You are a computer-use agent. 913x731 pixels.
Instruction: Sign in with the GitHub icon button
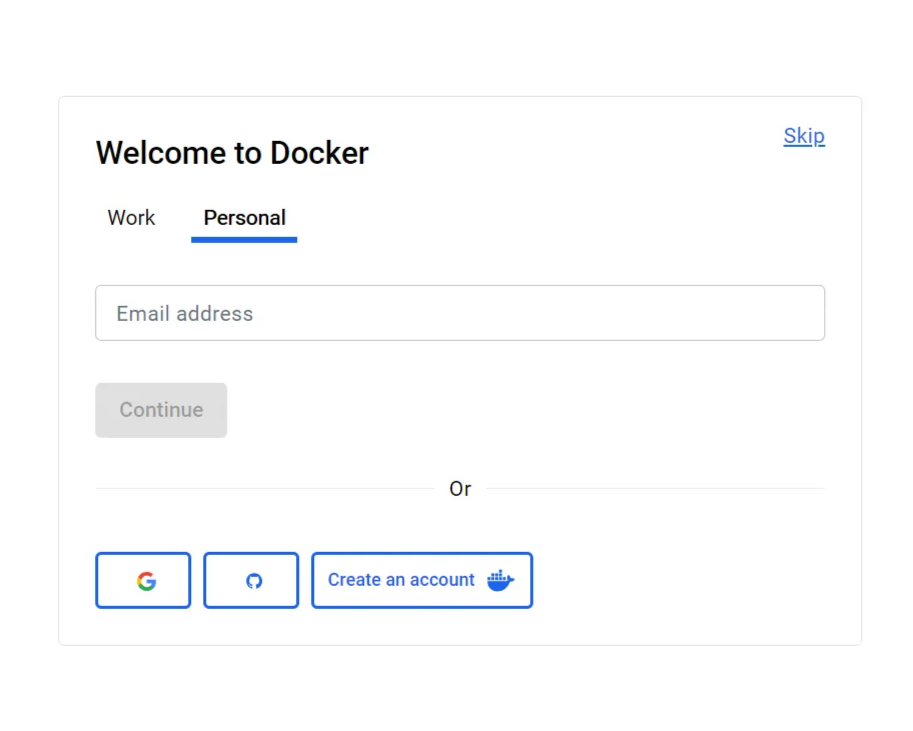tap(251, 580)
